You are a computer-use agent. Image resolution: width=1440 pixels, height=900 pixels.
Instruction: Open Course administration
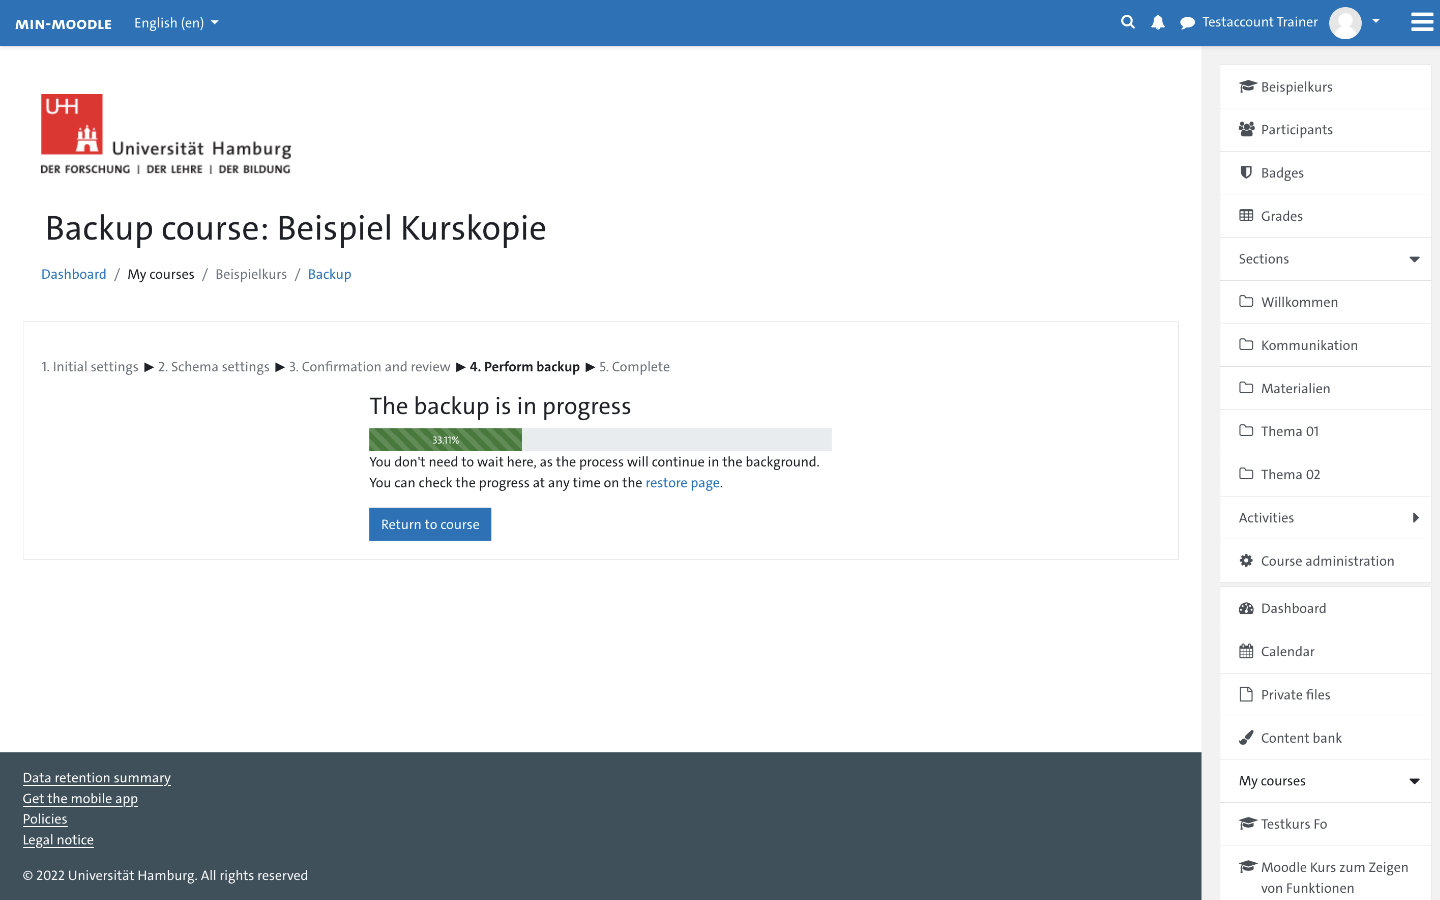point(1325,561)
